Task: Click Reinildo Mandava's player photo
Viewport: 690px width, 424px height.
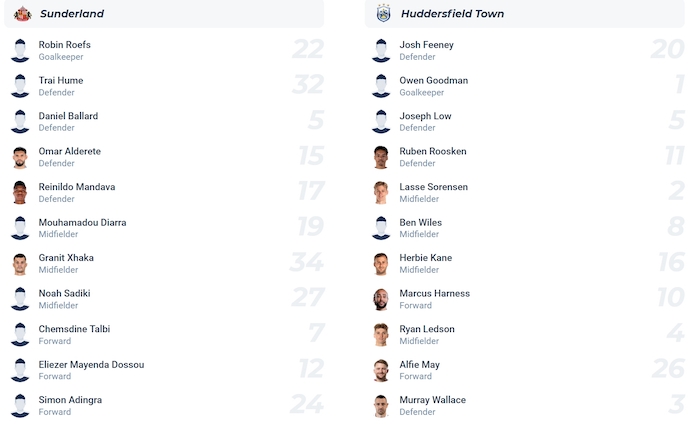Action: pyautogui.click(x=20, y=193)
